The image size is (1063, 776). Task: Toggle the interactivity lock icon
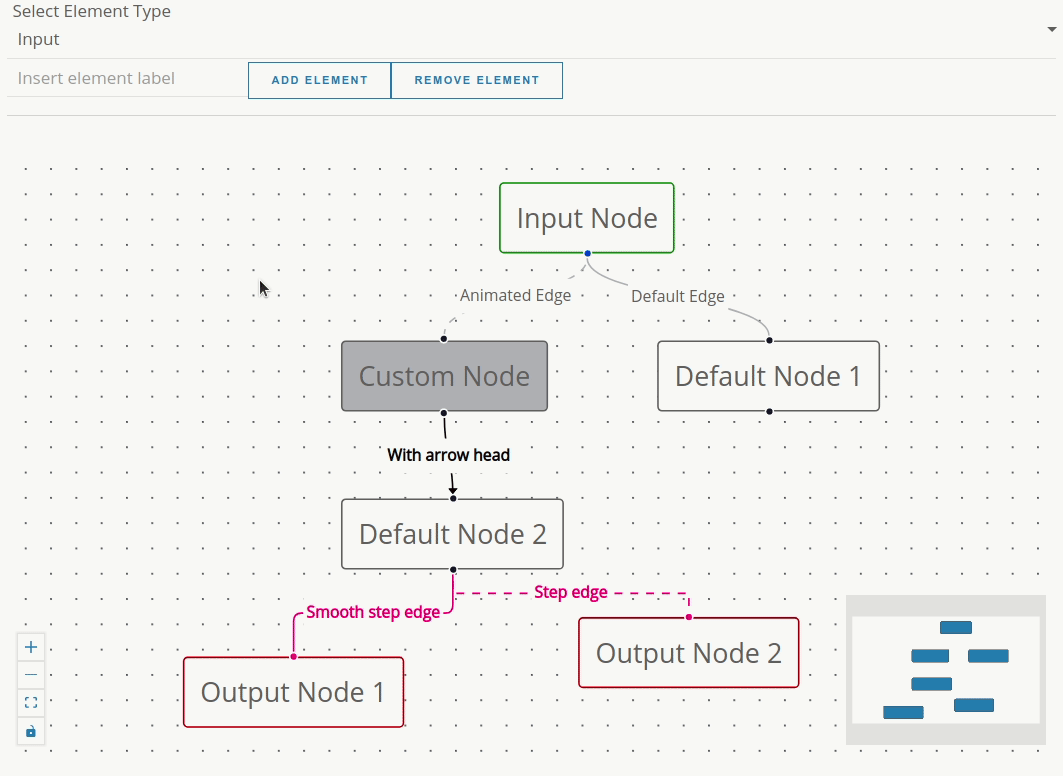(x=31, y=731)
